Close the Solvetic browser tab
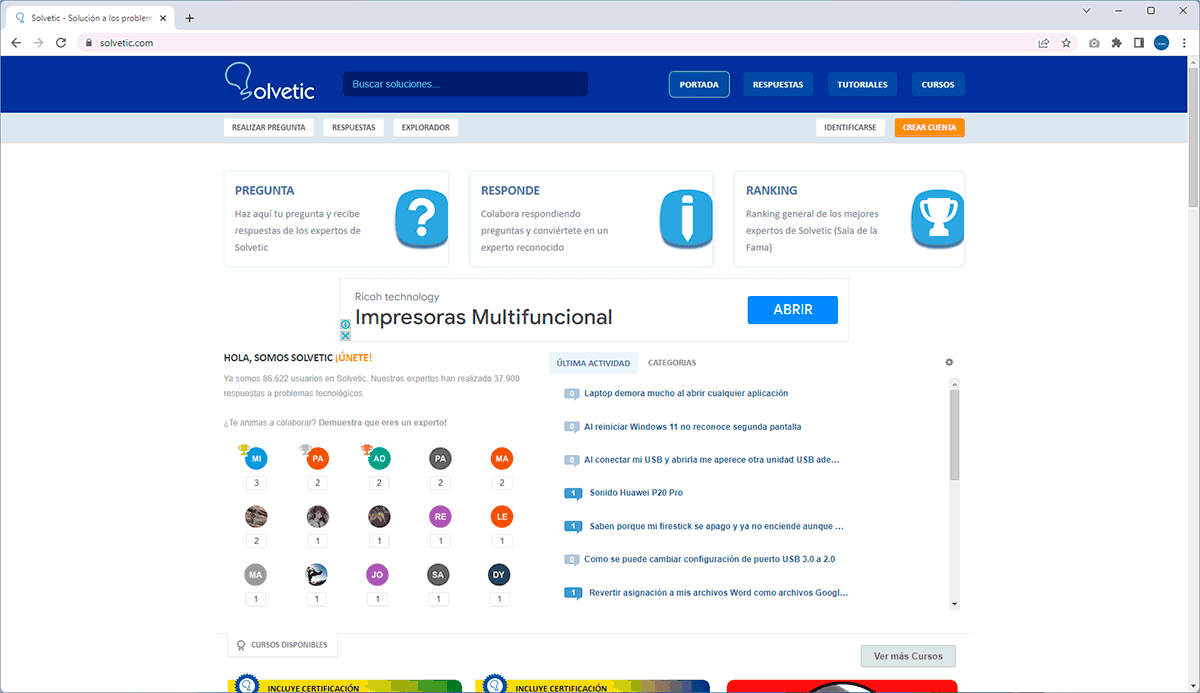This screenshot has width=1200, height=693. 163,18
